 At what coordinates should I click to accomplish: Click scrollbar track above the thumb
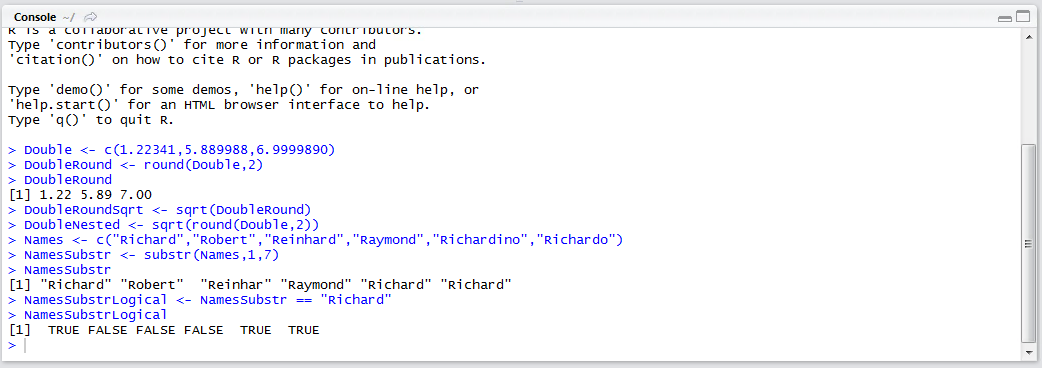pyautogui.click(x=1027, y=92)
